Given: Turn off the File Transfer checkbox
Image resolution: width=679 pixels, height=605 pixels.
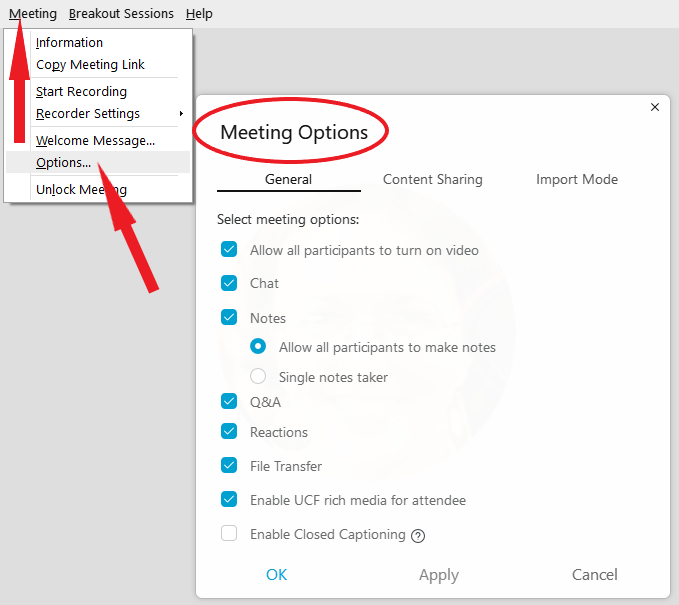Looking at the screenshot, I should 229,466.
